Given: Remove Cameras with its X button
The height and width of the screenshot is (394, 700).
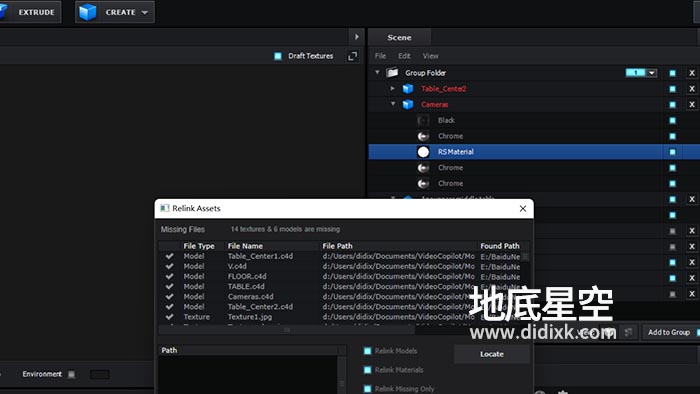Looking at the screenshot, I should point(692,104).
